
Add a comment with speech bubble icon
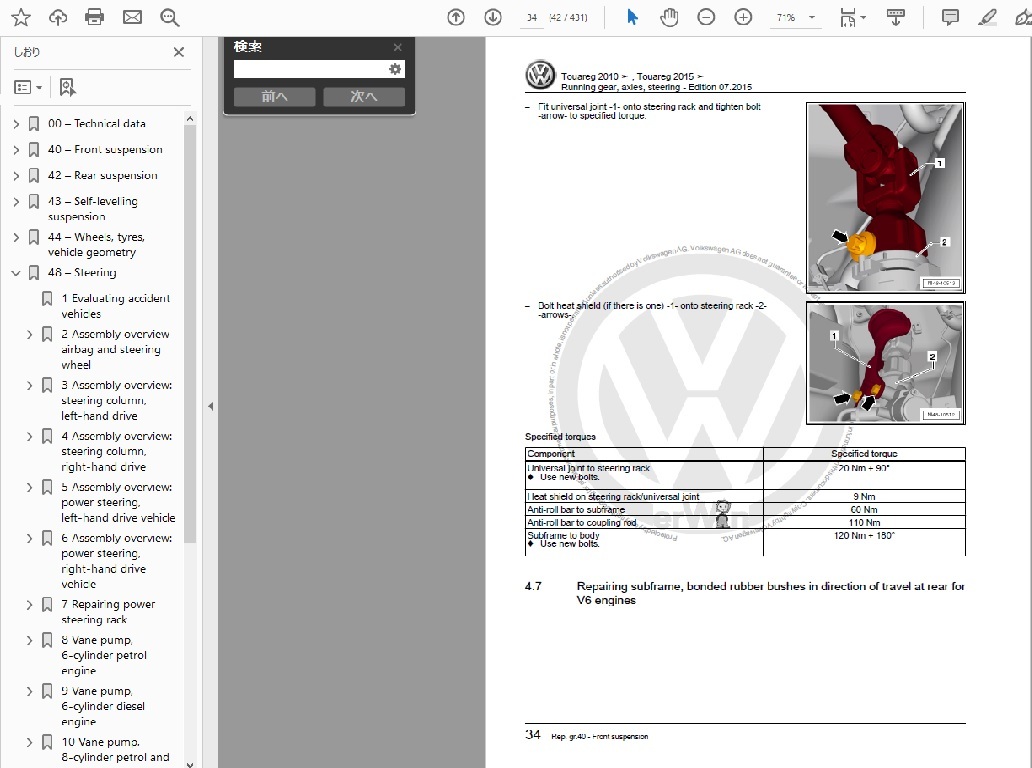tap(950, 17)
